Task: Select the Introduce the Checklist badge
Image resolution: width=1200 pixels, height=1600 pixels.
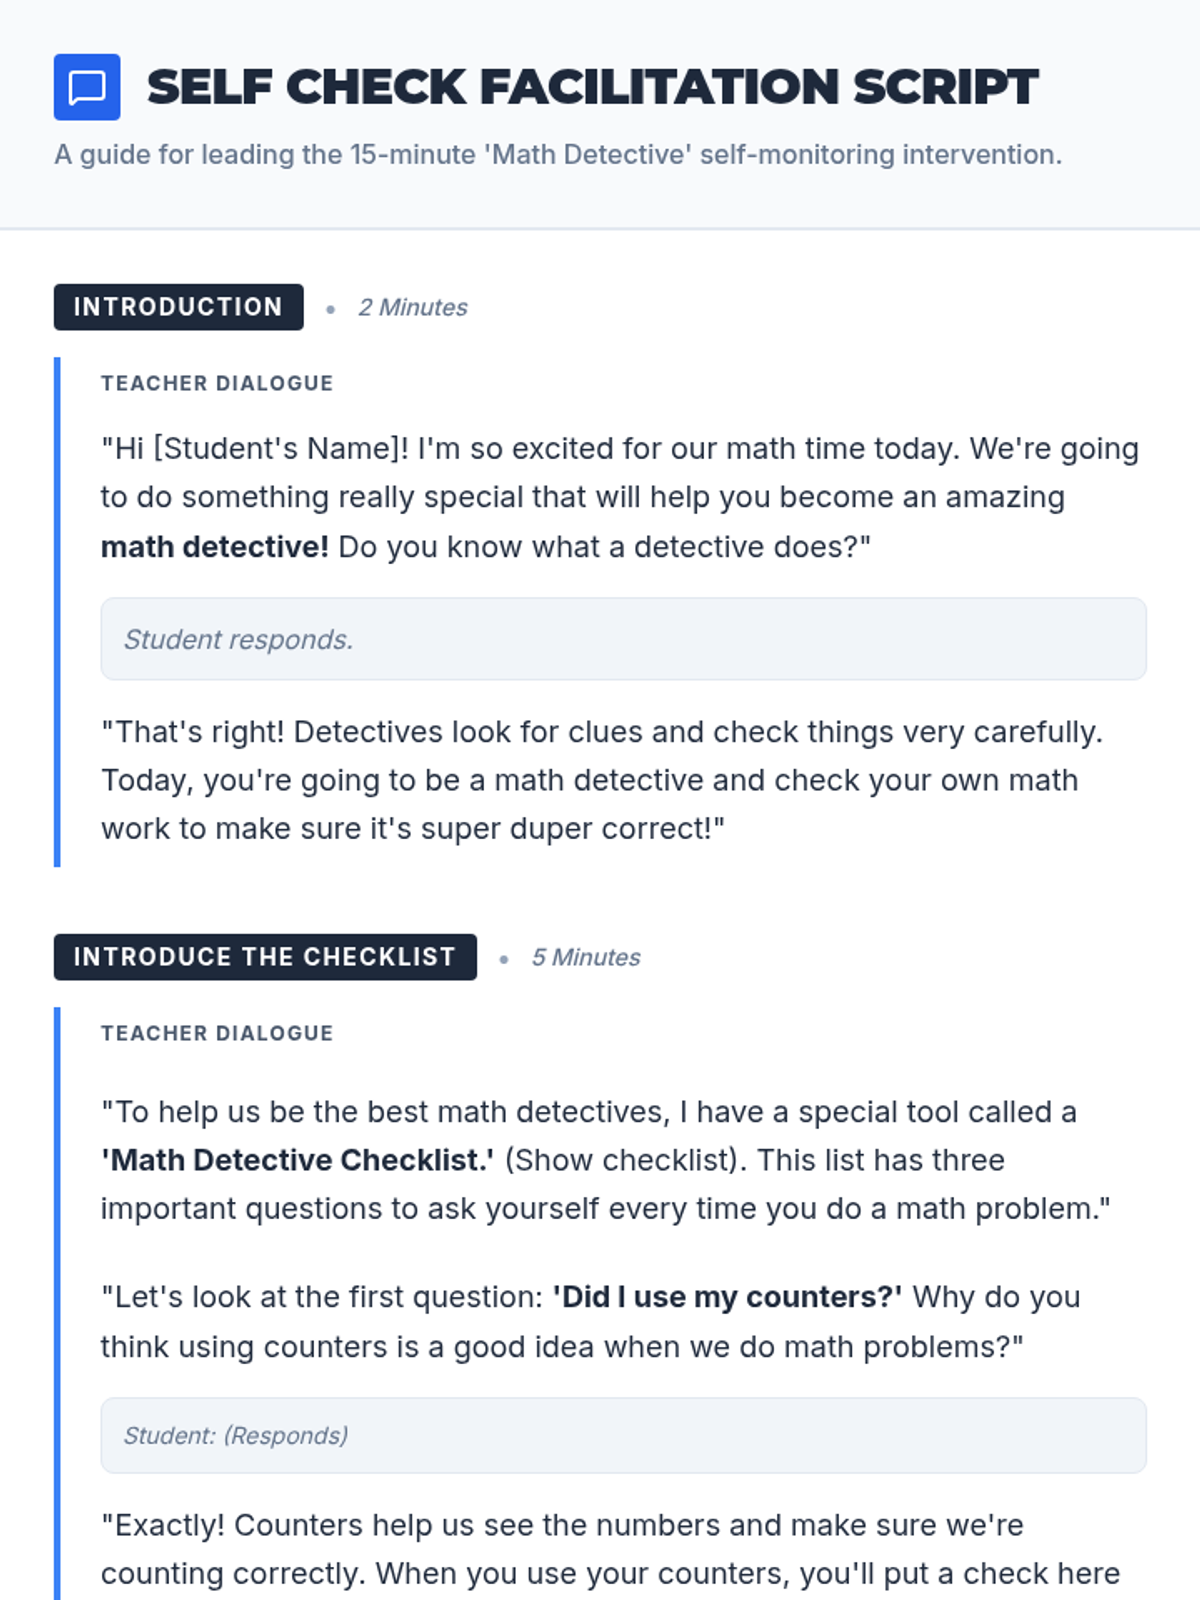Action: (265, 957)
